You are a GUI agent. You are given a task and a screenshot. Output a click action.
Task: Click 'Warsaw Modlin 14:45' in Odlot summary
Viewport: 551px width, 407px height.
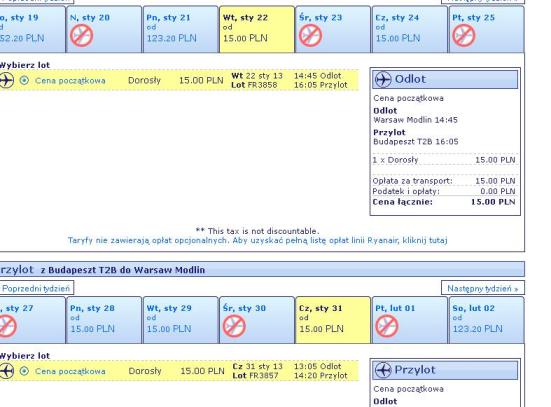[x=415, y=120]
